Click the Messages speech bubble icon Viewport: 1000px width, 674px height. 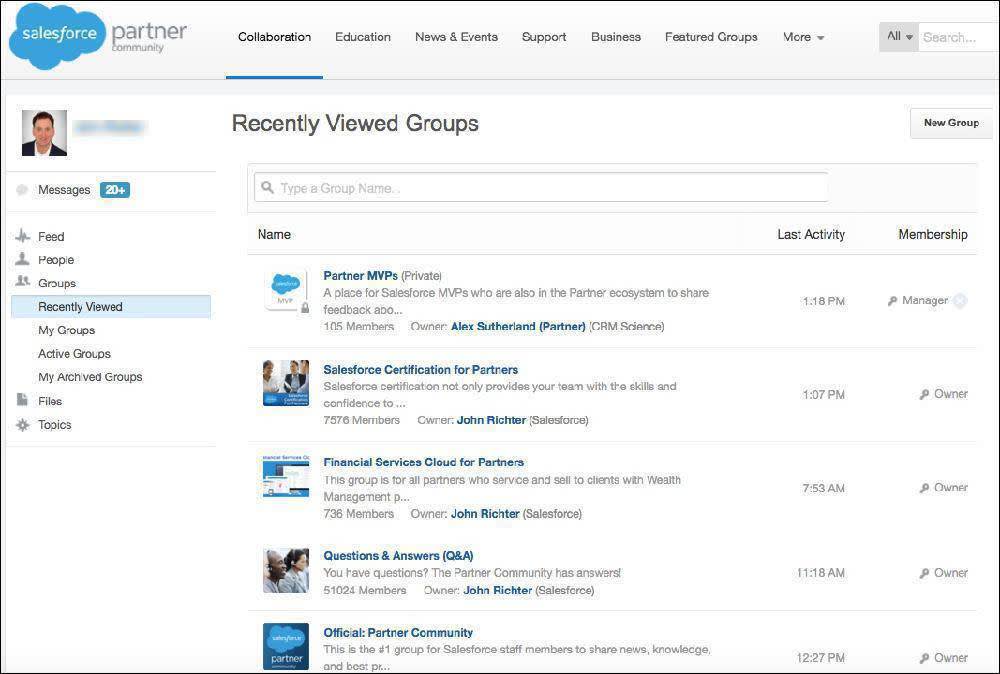22,189
